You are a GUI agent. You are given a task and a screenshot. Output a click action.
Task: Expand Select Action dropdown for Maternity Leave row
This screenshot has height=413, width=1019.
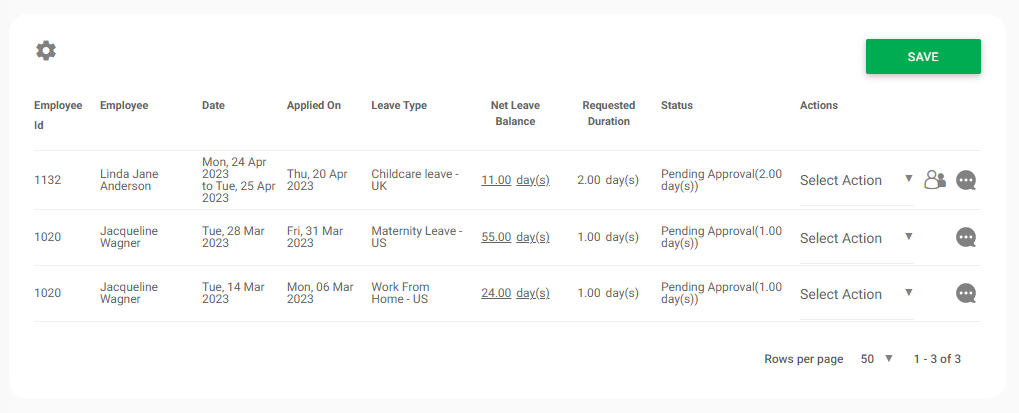856,238
